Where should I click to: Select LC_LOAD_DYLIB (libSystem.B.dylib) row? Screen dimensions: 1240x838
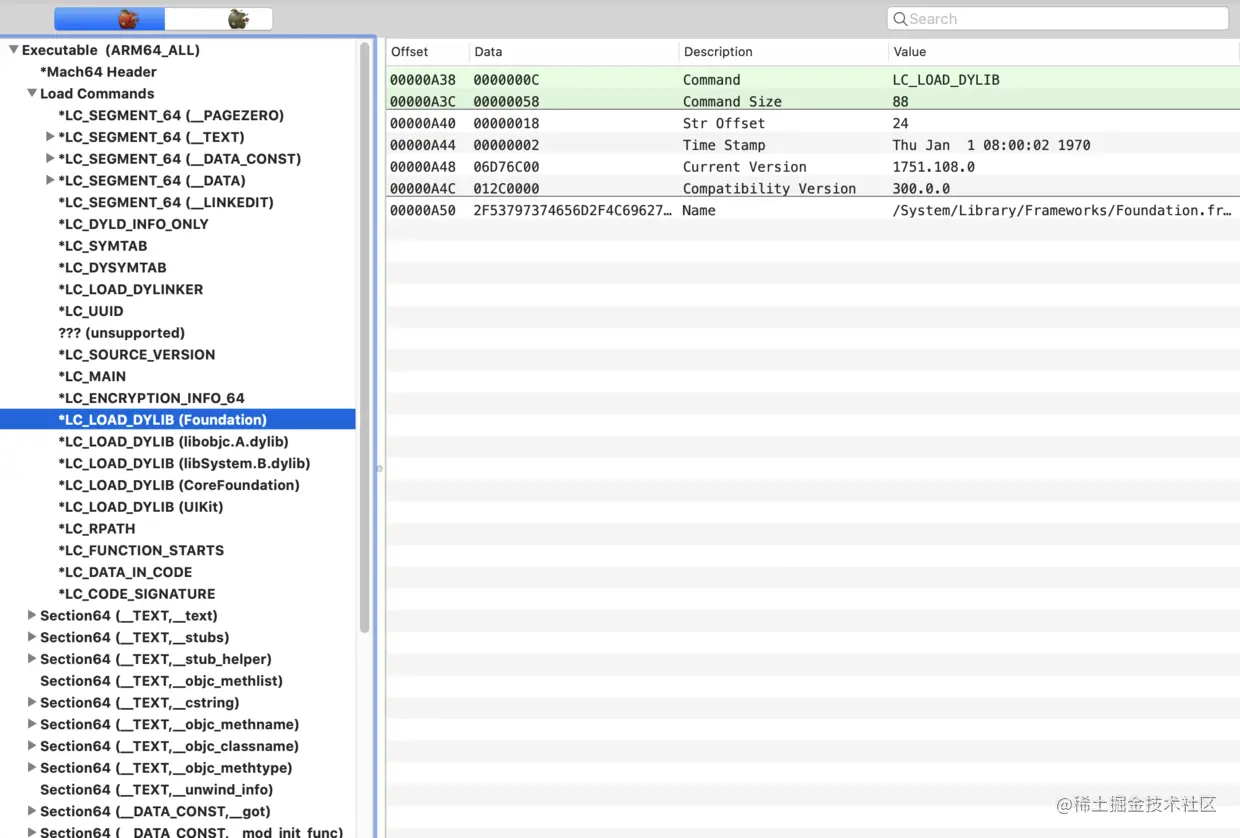[x=185, y=464]
